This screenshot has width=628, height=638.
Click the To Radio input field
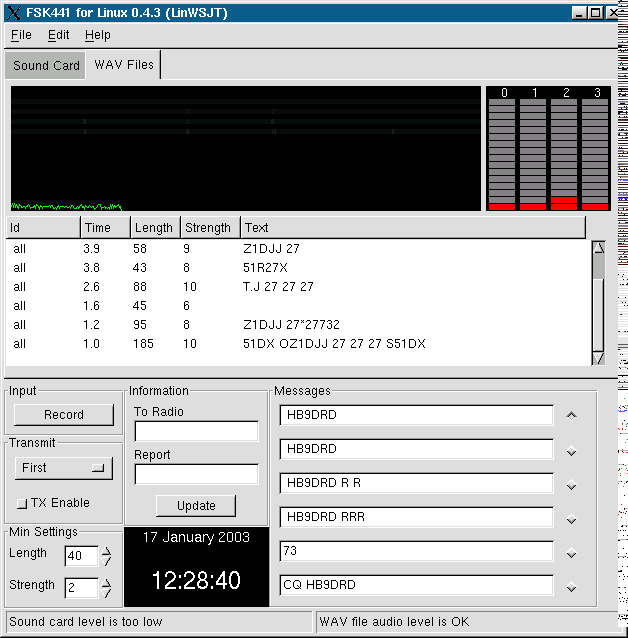(x=197, y=431)
